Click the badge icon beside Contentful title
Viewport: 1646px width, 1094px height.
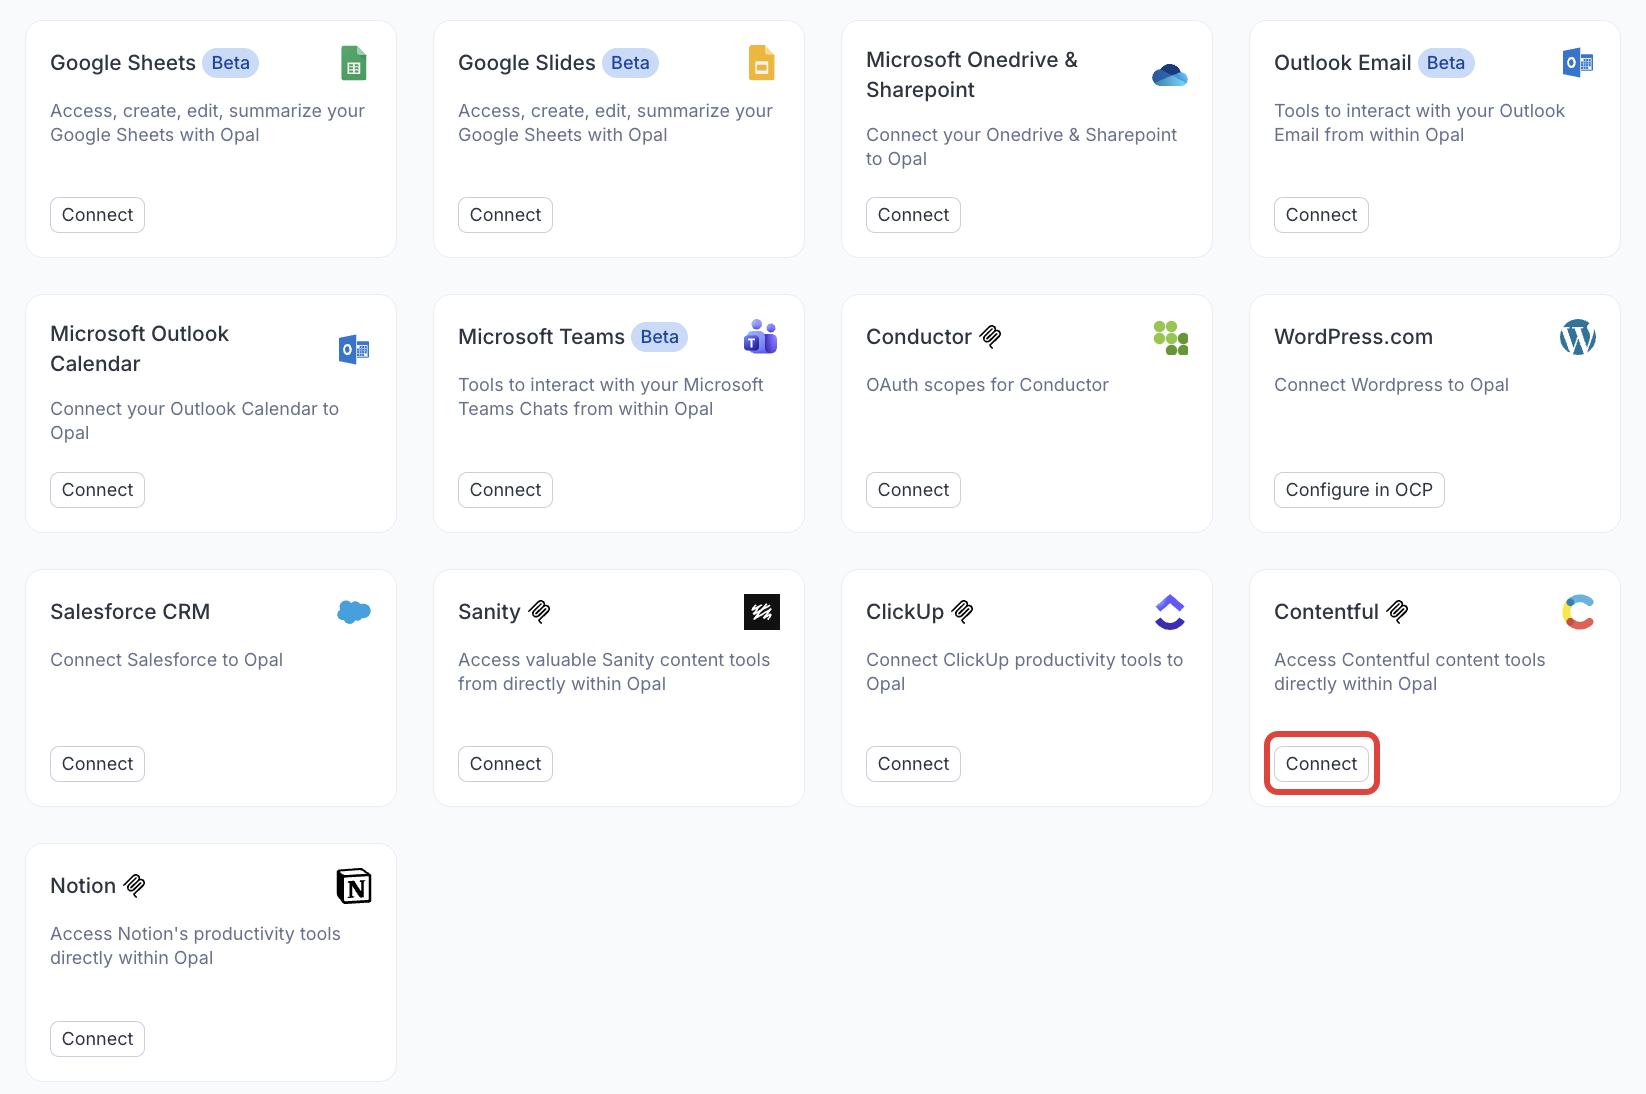(1398, 612)
